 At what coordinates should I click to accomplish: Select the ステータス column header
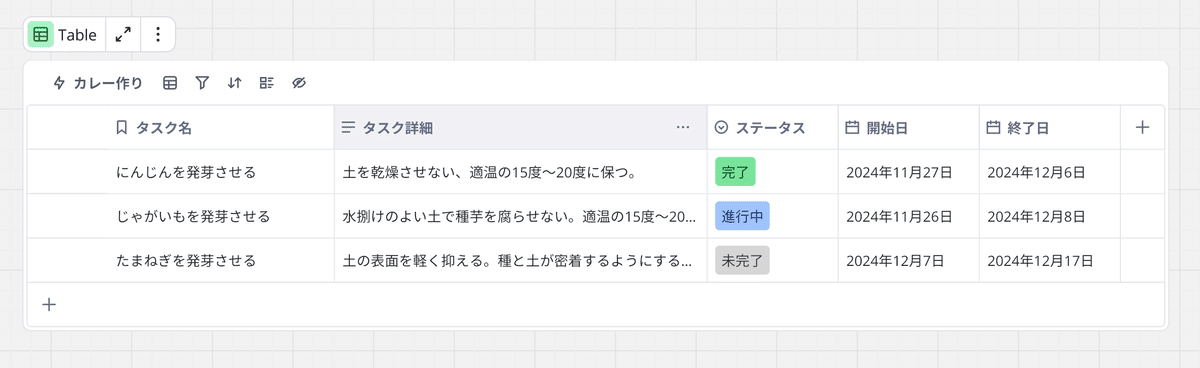[772, 127]
